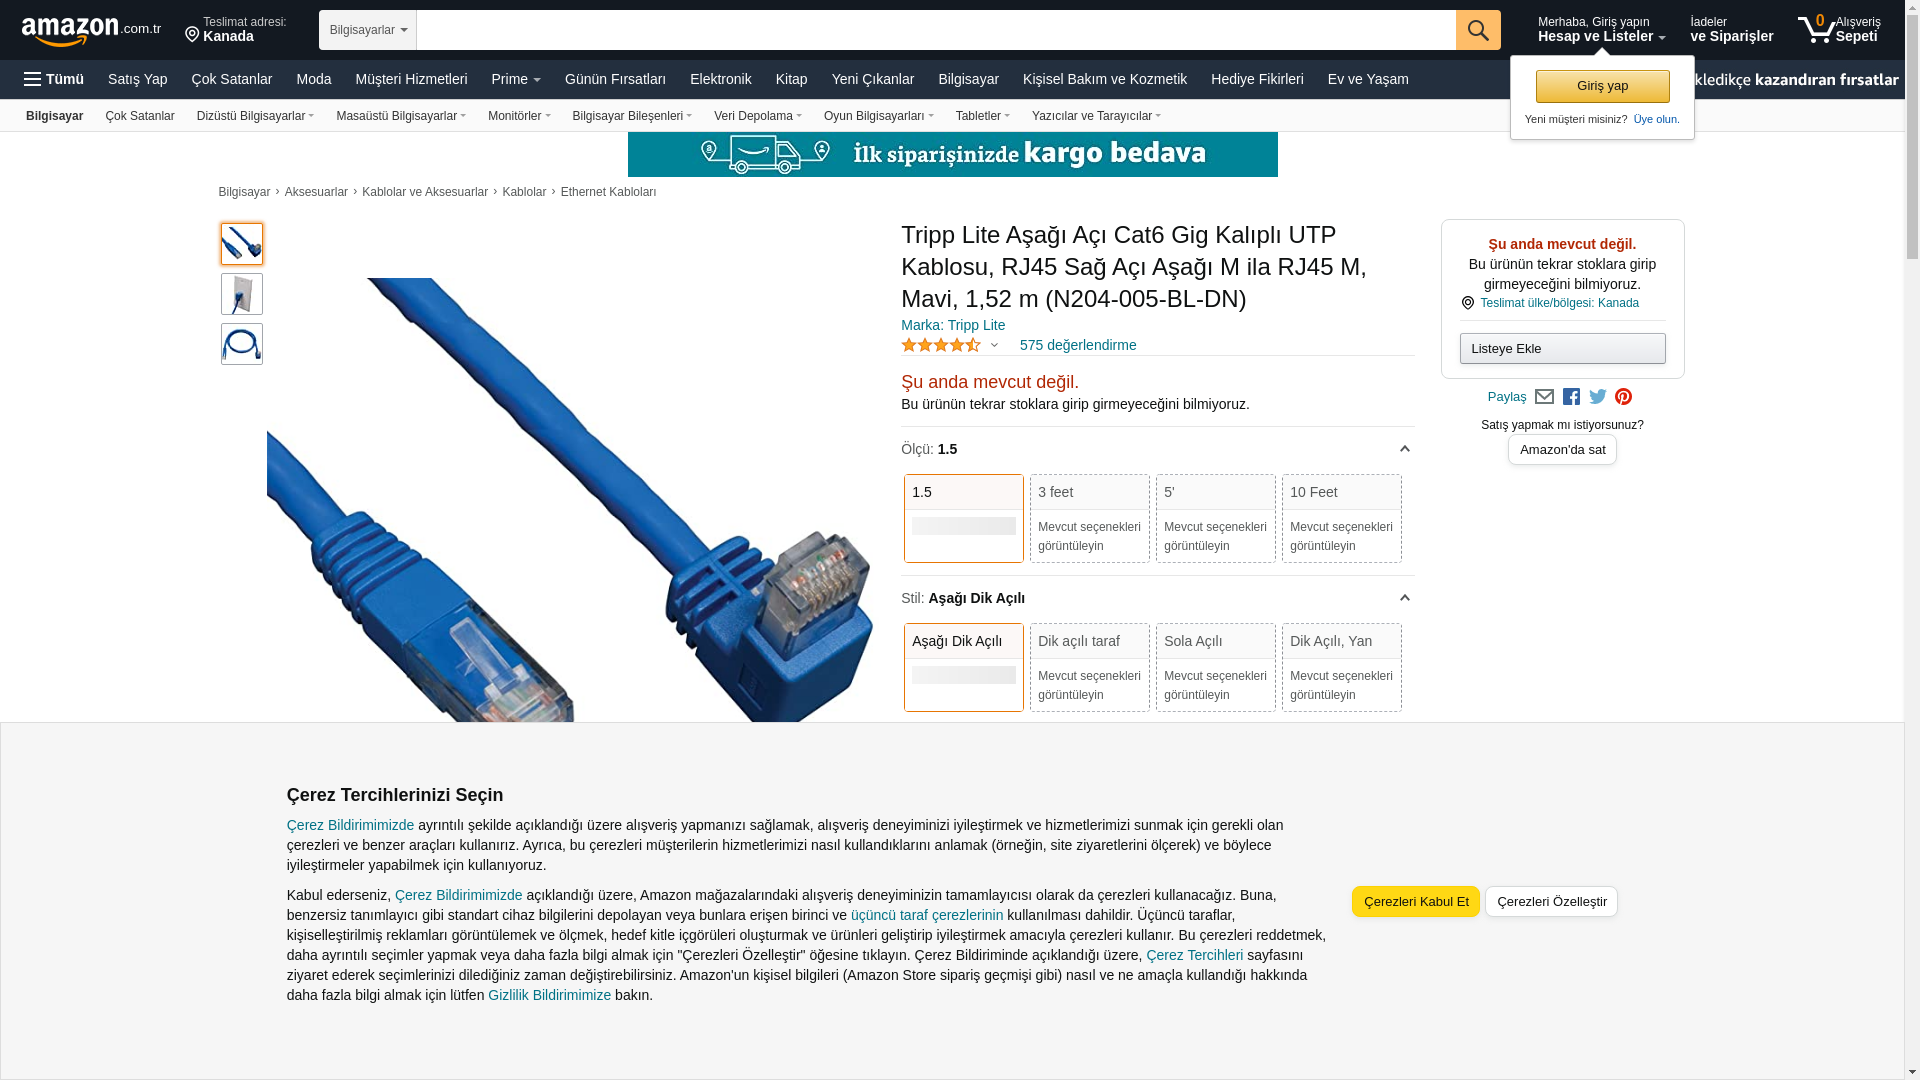The height and width of the screenshot is (1080, 1920).
Task: Choose the Sola Açılı style option
Action: (x=1216, y=667)
